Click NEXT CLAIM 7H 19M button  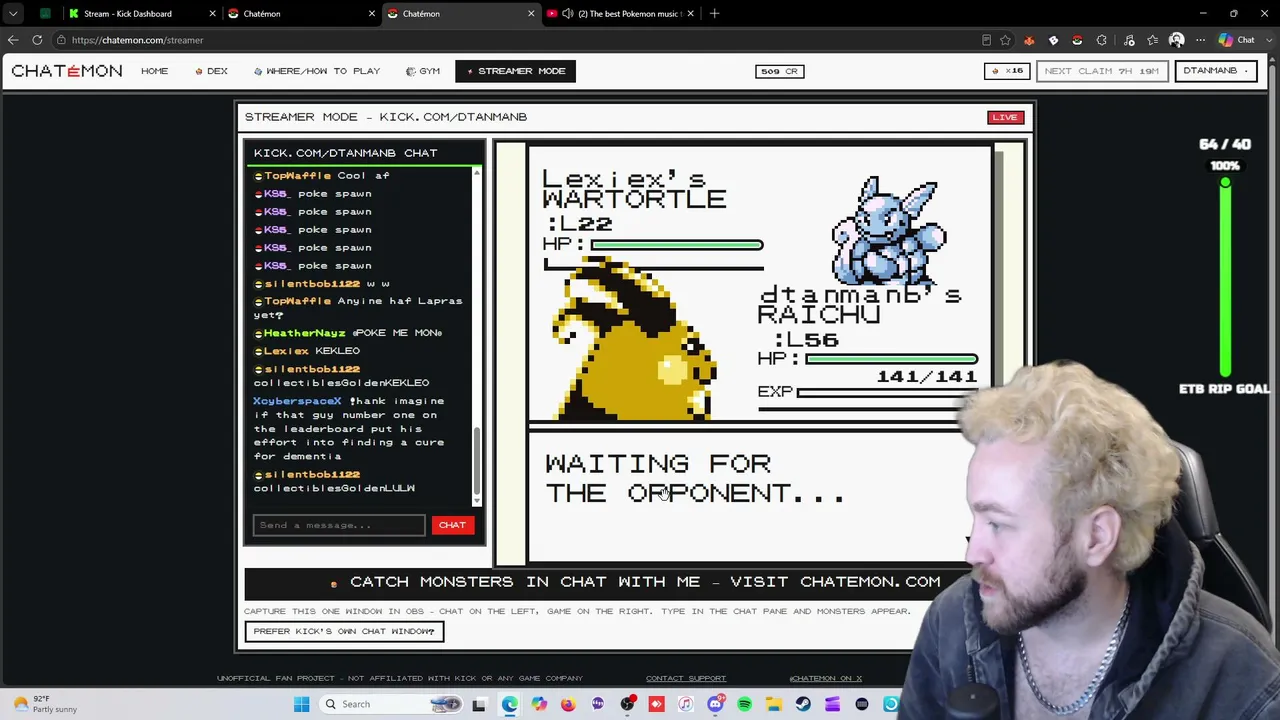tap(1101, 71)
